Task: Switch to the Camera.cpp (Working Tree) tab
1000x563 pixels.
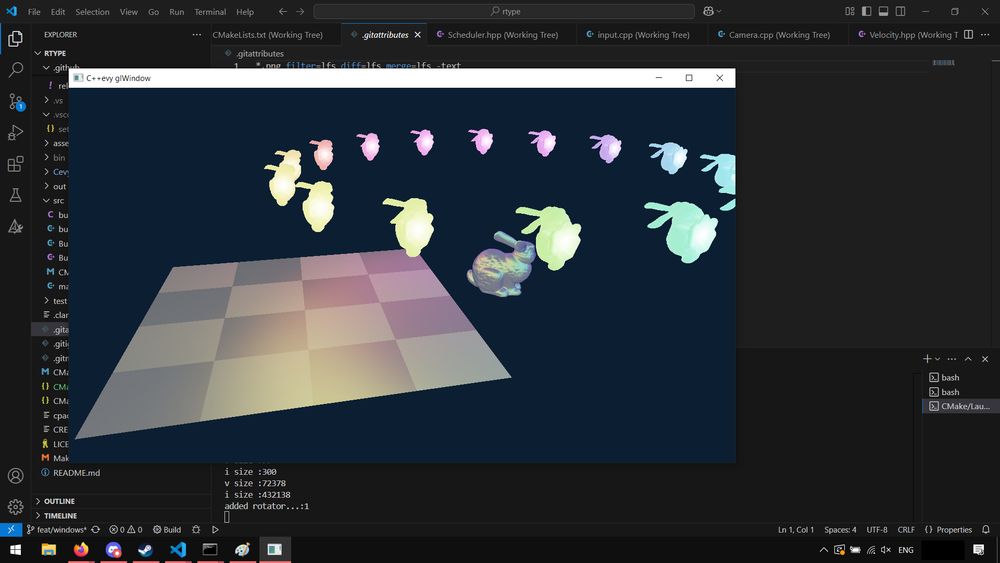Action: pos(778,35)
